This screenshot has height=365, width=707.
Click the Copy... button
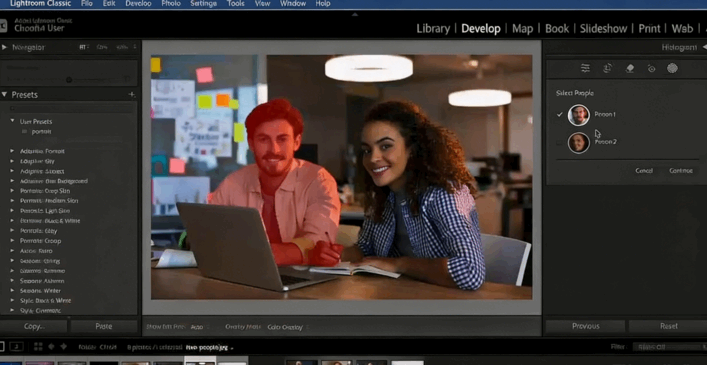point(34,326)
